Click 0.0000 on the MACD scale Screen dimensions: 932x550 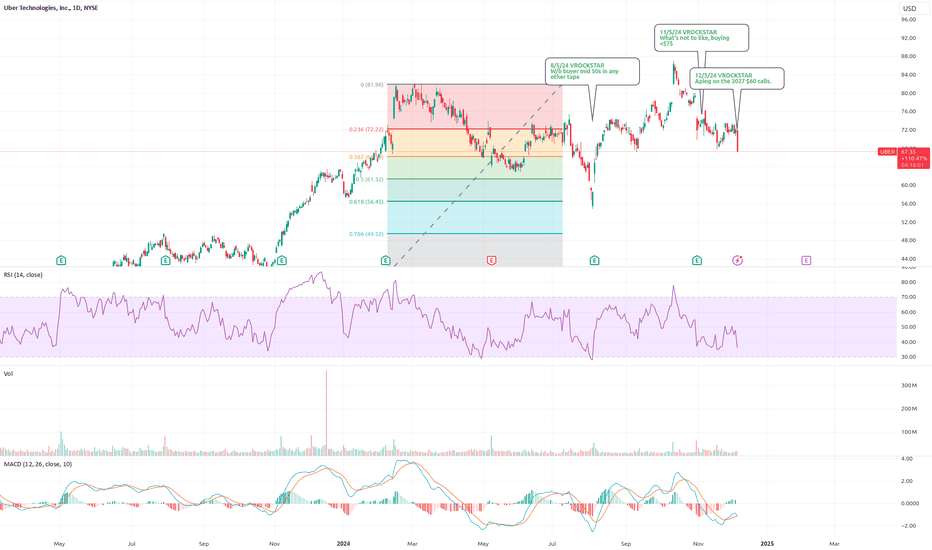[910, 503]
